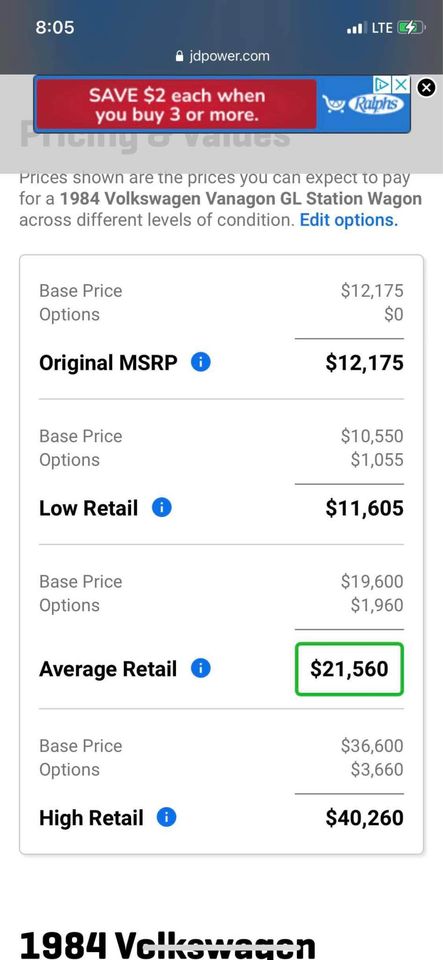Screen dimensions: 443x960
Task: Tap the Low Retail $11,605 value
Action: click(364, 508)
